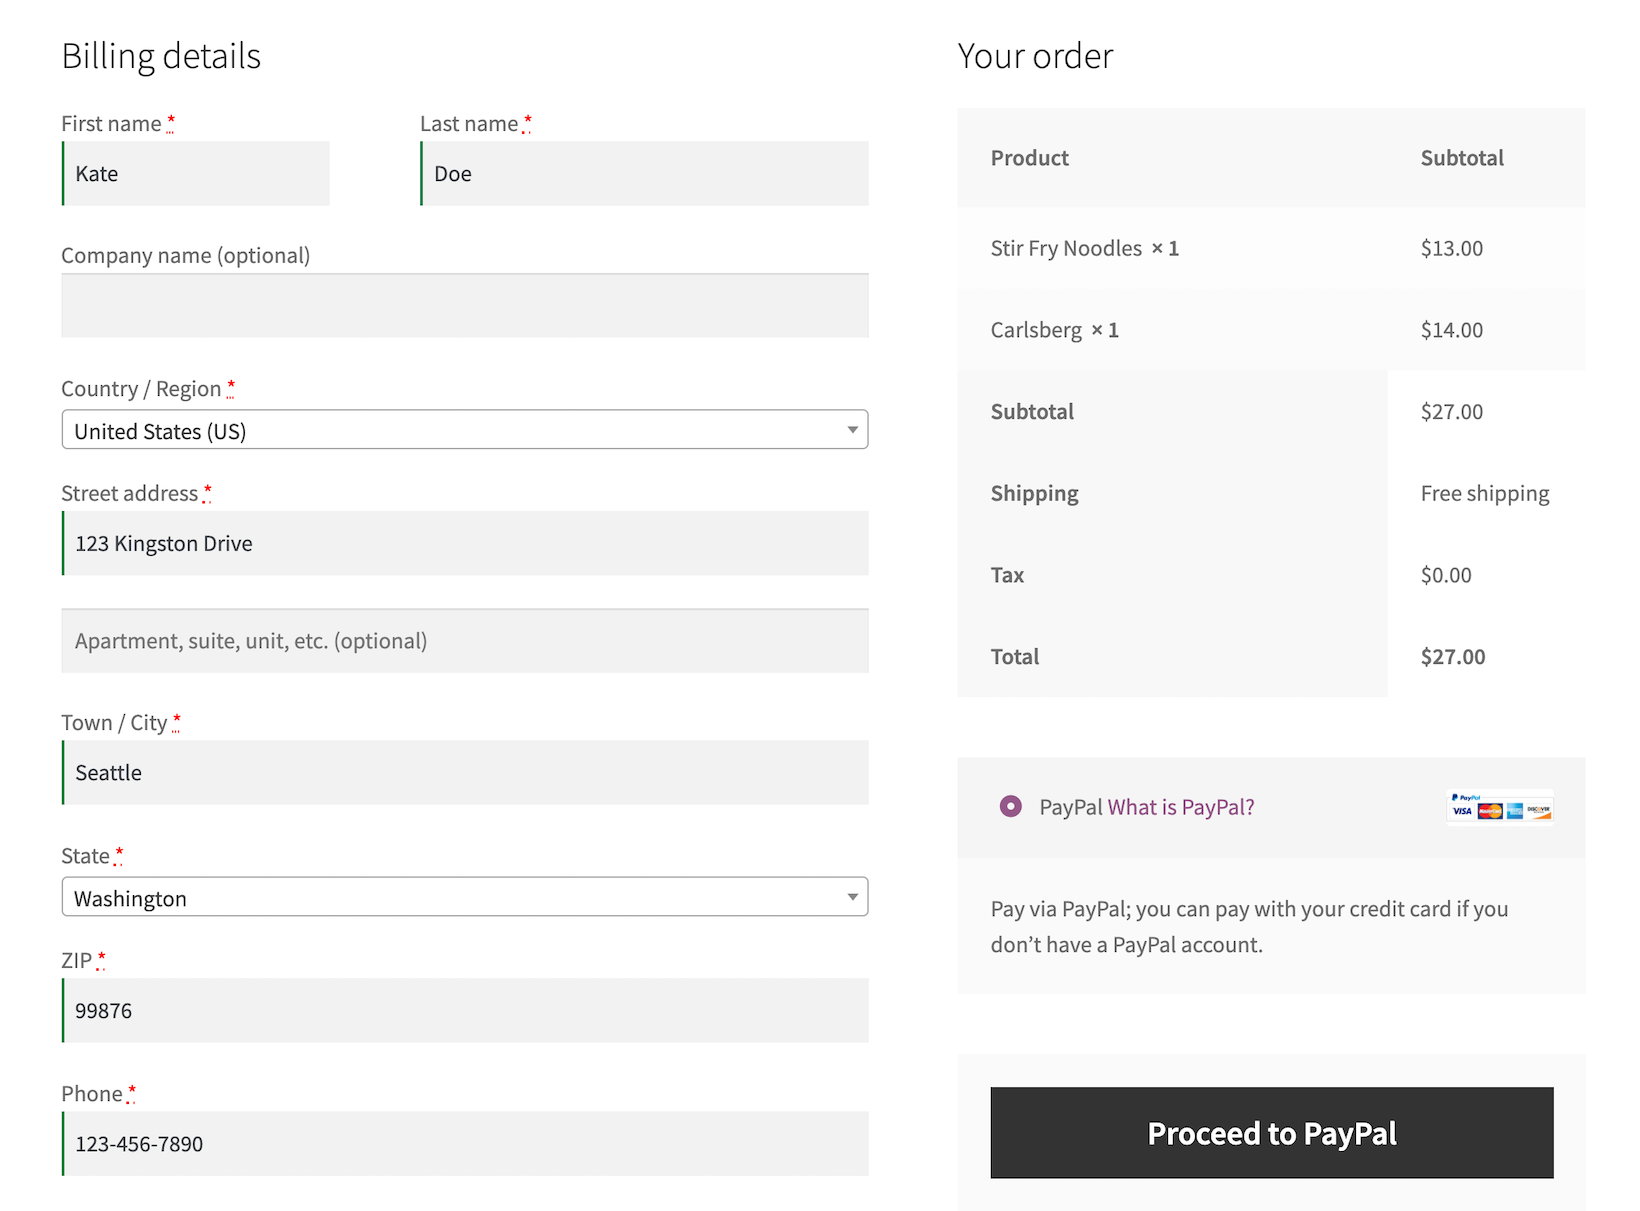
Task: Click the Town / City field containing Seattle
Action: coord(463,772)
